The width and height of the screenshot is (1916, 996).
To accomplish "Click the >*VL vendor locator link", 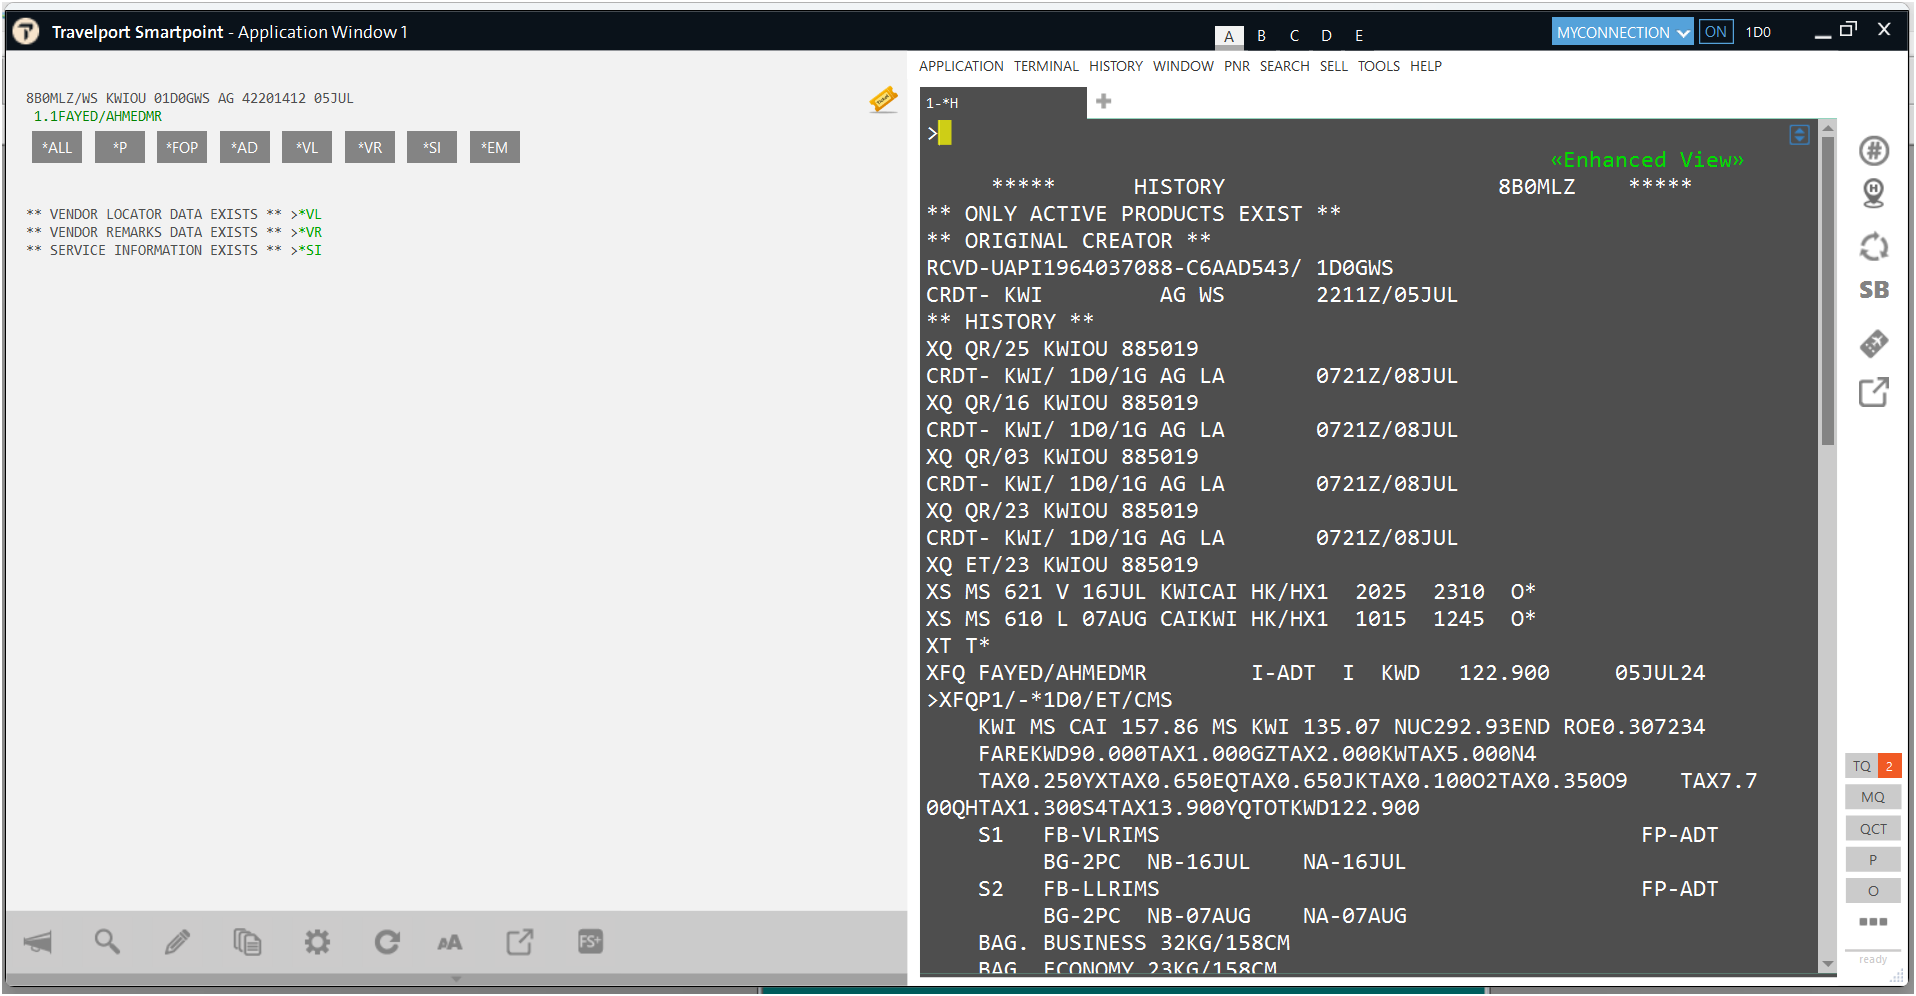I will pos(306,214).
